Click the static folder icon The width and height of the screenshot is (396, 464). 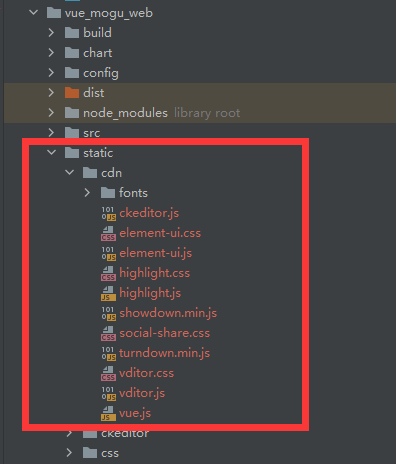tap(72, 153)
